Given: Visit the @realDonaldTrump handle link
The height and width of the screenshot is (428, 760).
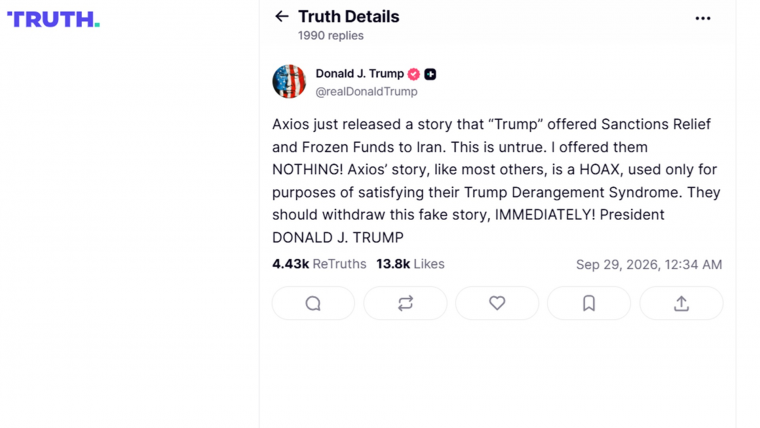Looking at the screenshot, I should click(366, 92).
